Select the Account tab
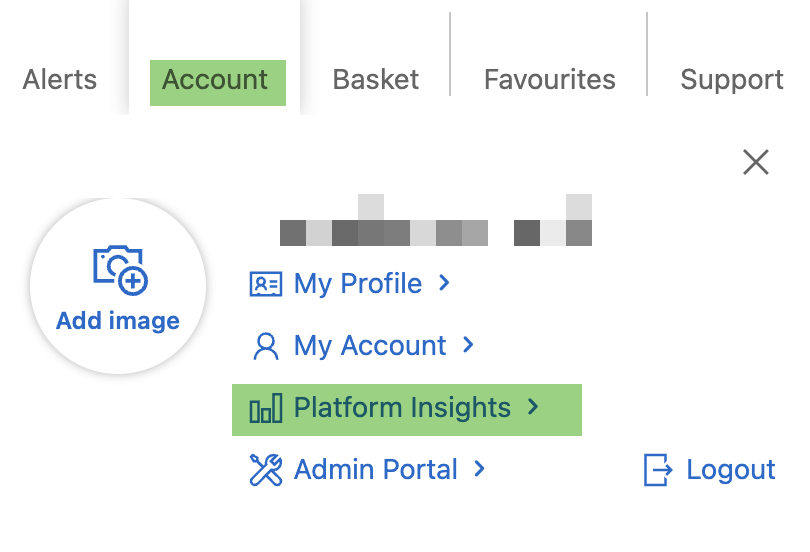 (x=215, y=80)
